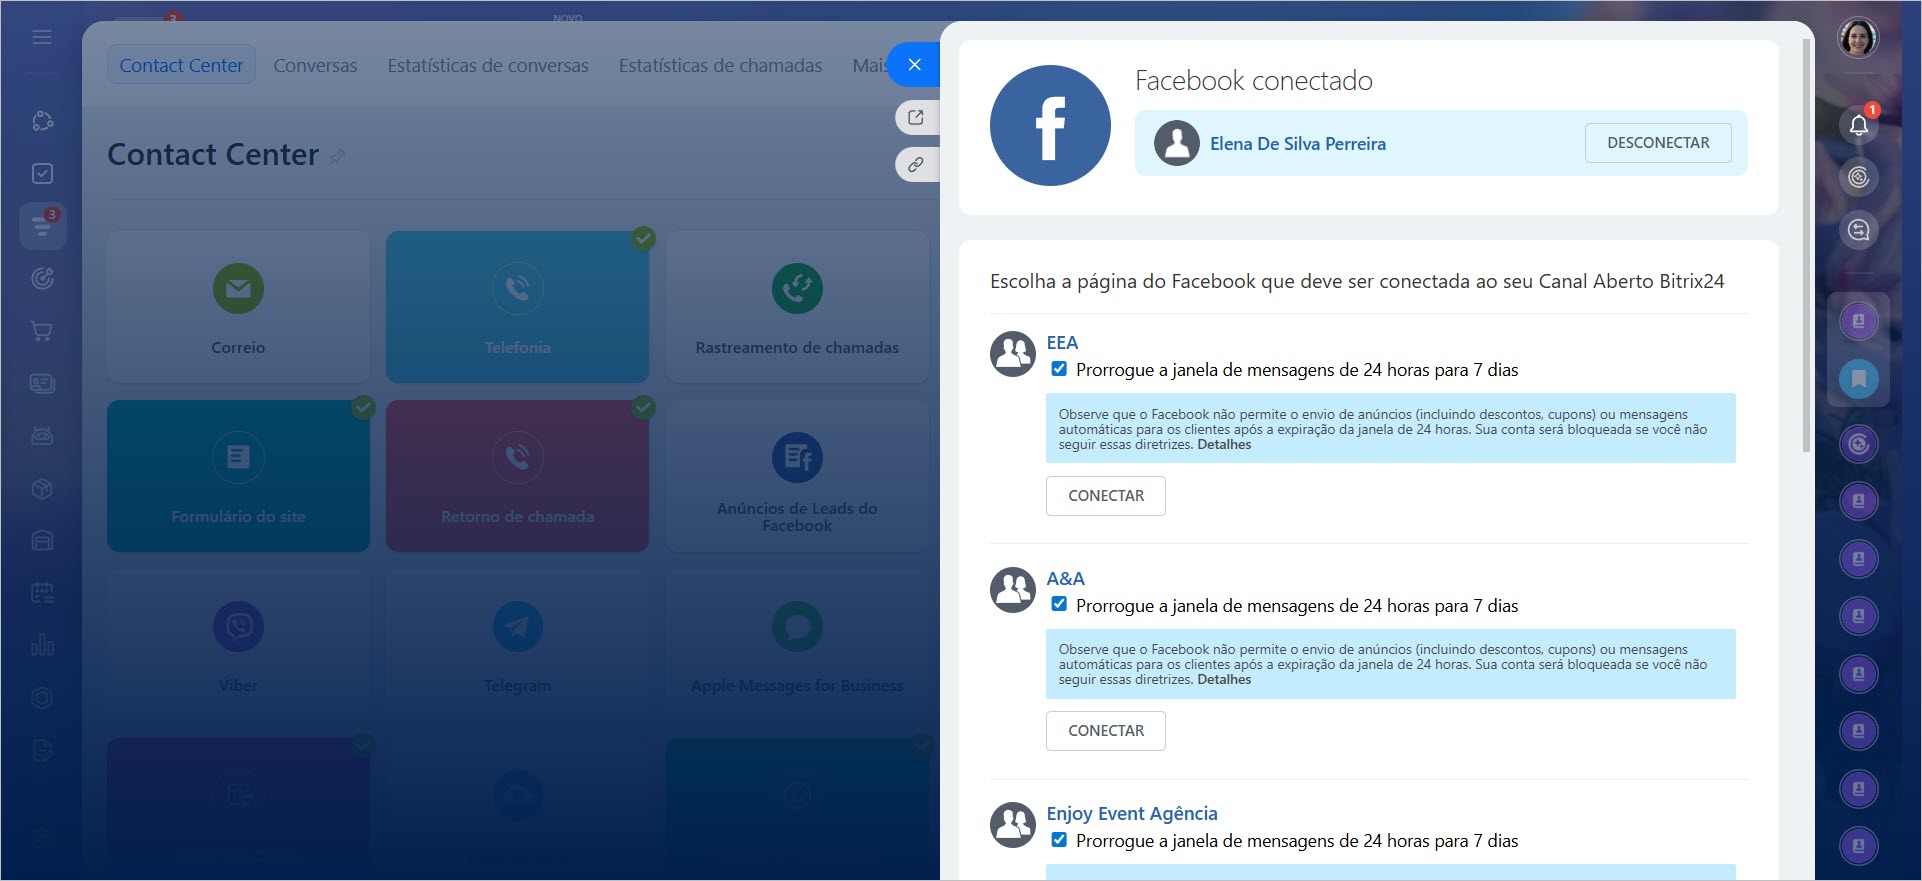Open side panel in a new window

(916, 117)
